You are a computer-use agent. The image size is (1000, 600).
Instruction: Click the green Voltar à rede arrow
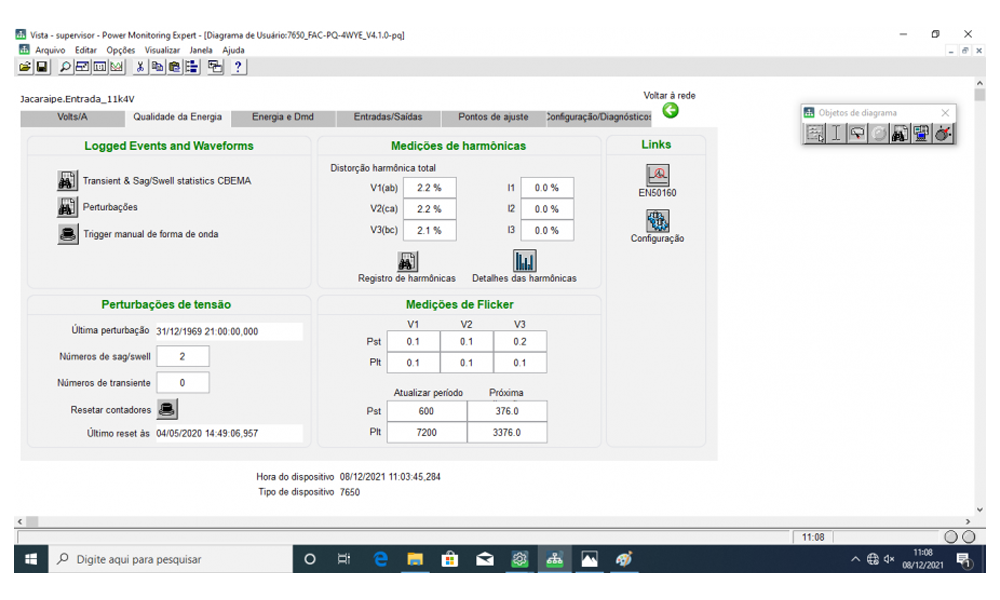pos(670,110)
